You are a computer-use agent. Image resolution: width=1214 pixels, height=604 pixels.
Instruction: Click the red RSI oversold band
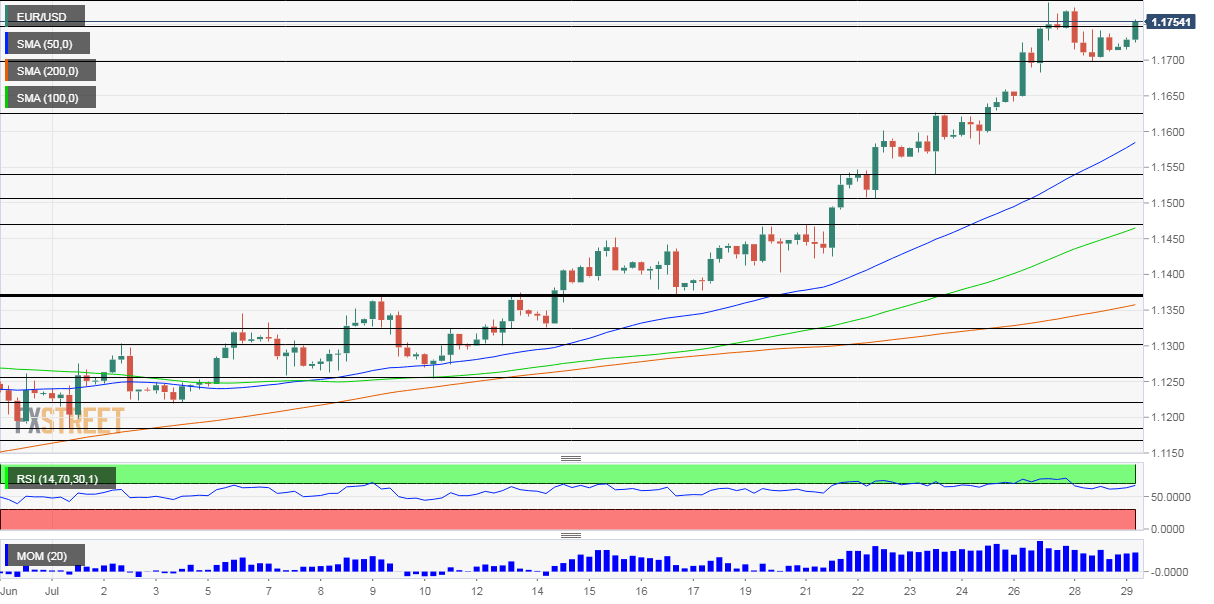point(568,519)
